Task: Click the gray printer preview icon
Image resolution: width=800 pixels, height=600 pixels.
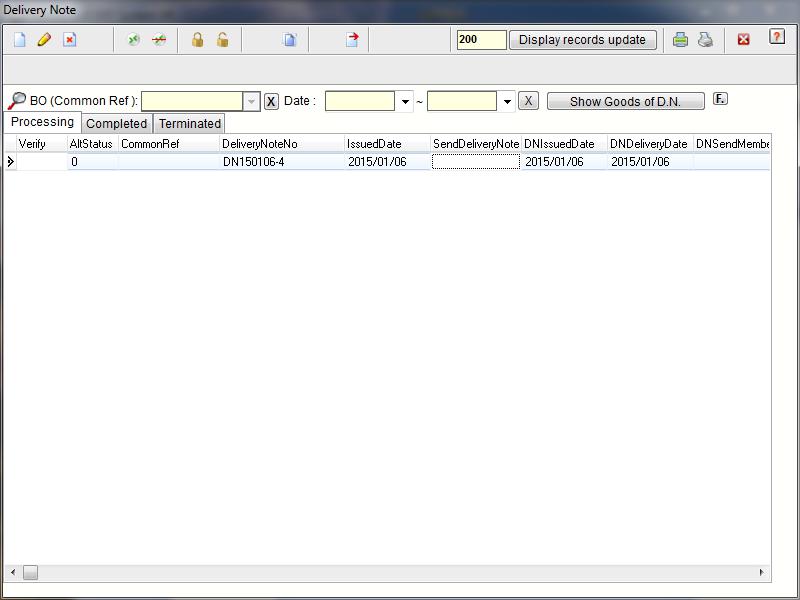Action: pyautogui.click(x=705, y=39)
